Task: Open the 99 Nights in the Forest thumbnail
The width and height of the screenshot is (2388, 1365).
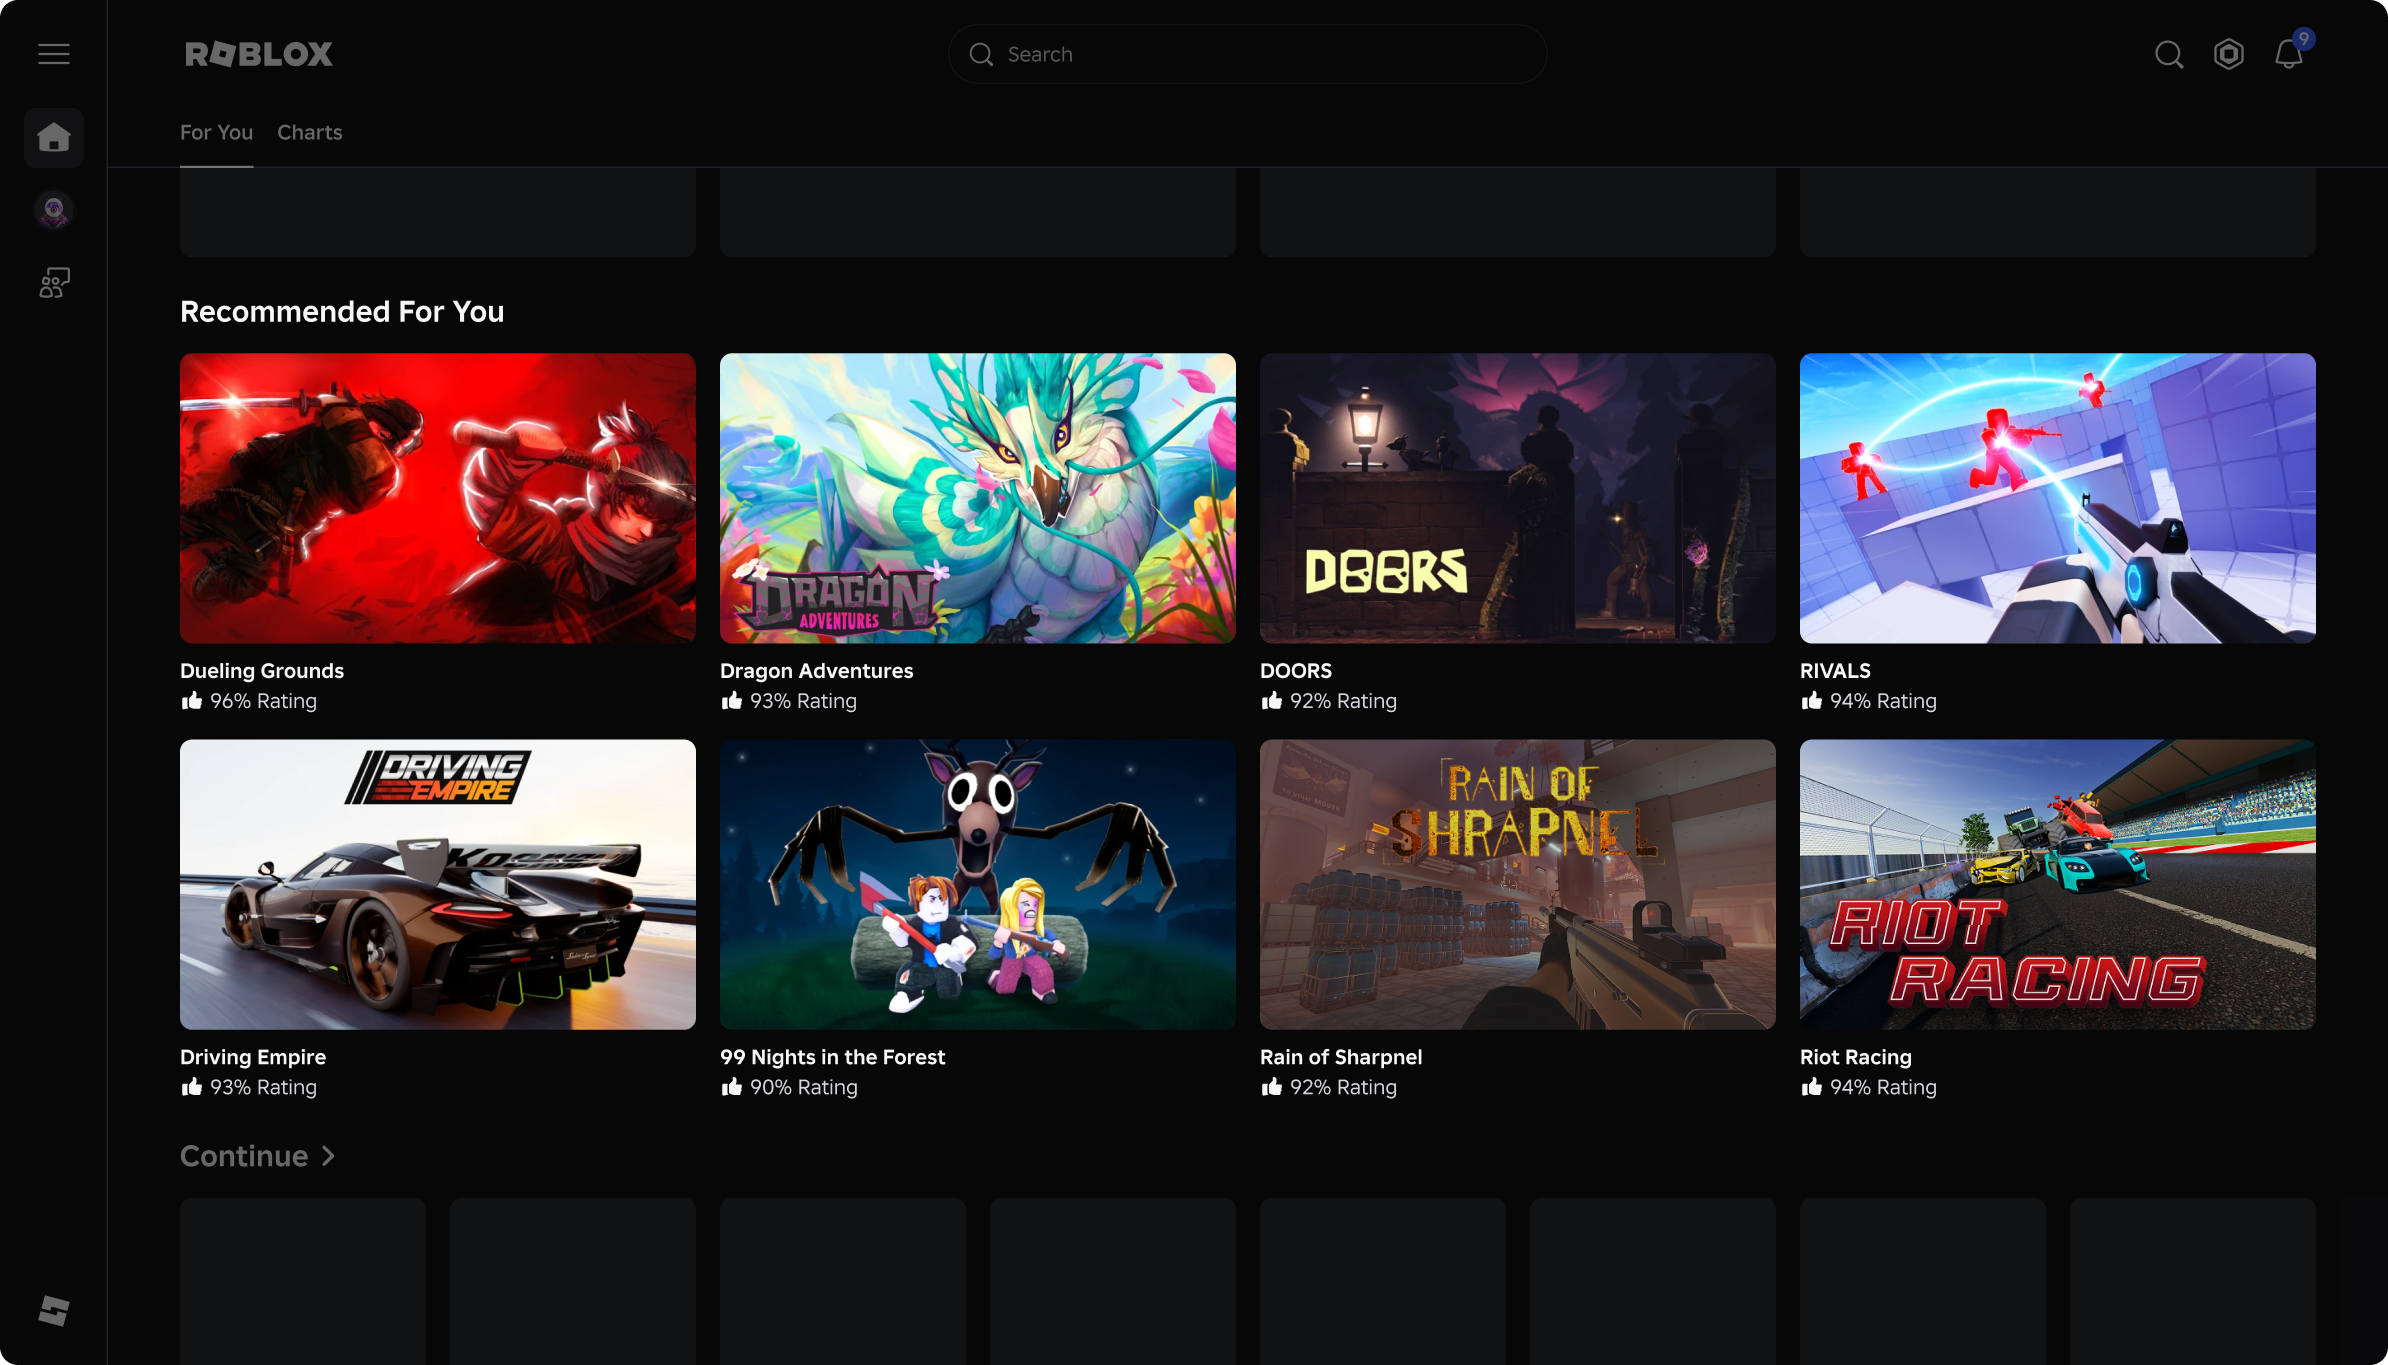Action: coord(978,884)
